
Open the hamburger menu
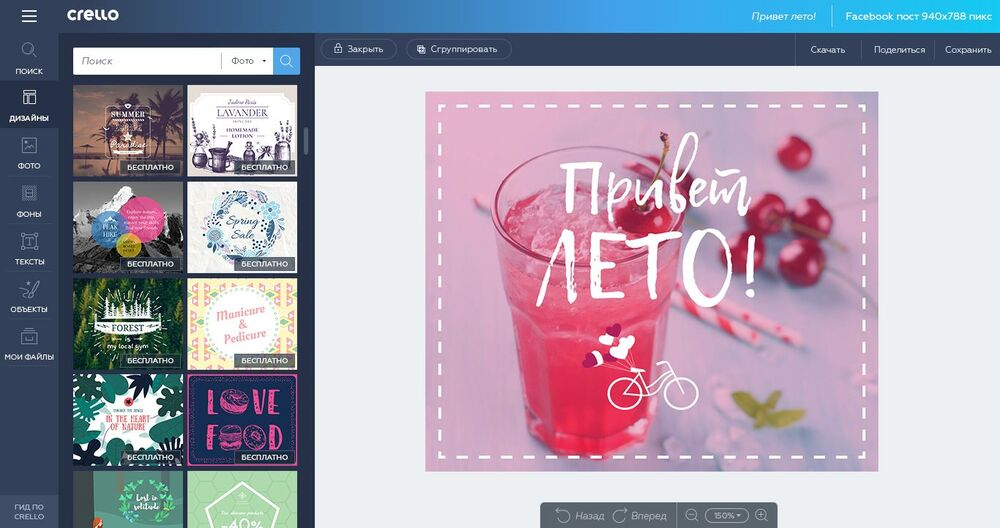(29, 16)
